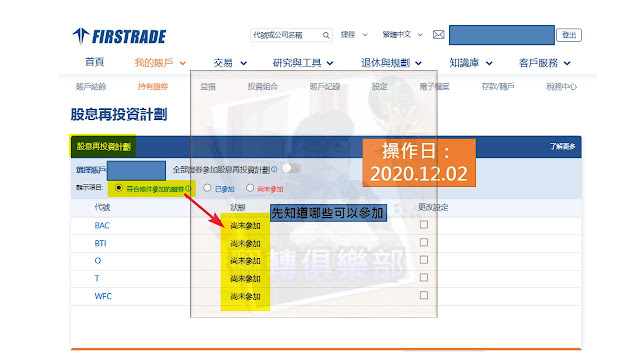Open the T stock symbol link

[97, 278]
